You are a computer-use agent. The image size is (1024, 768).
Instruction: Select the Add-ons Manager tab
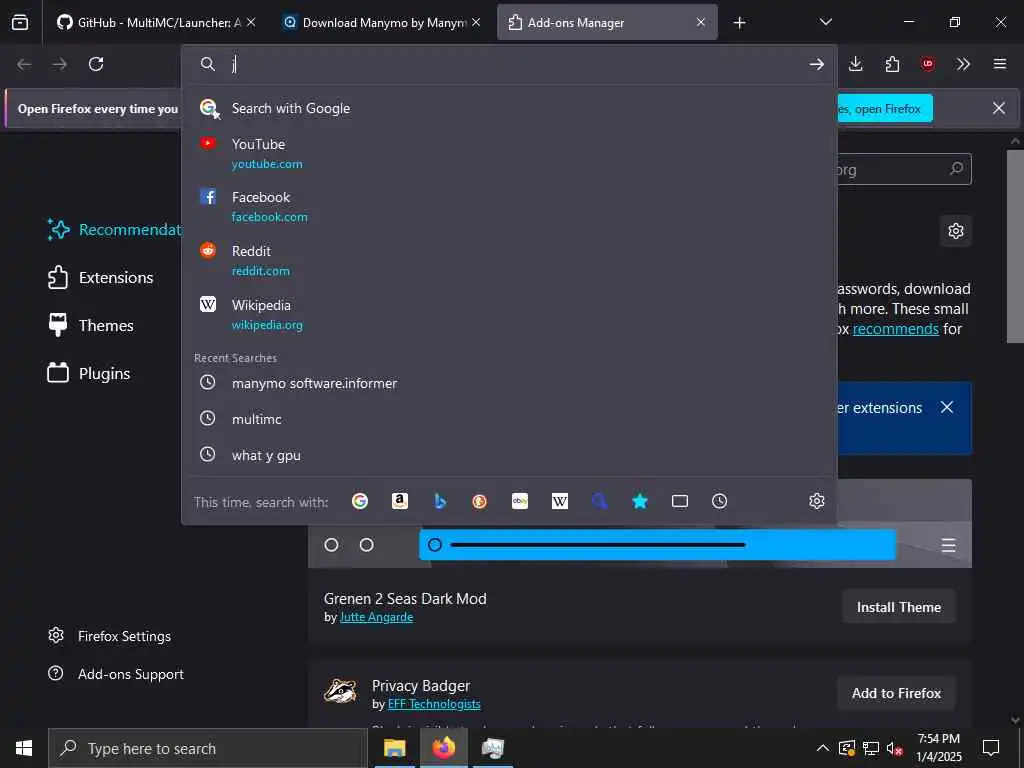point(607,22)
